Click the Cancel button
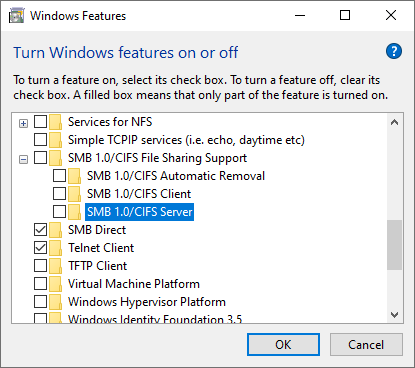 tap(366, 344)
